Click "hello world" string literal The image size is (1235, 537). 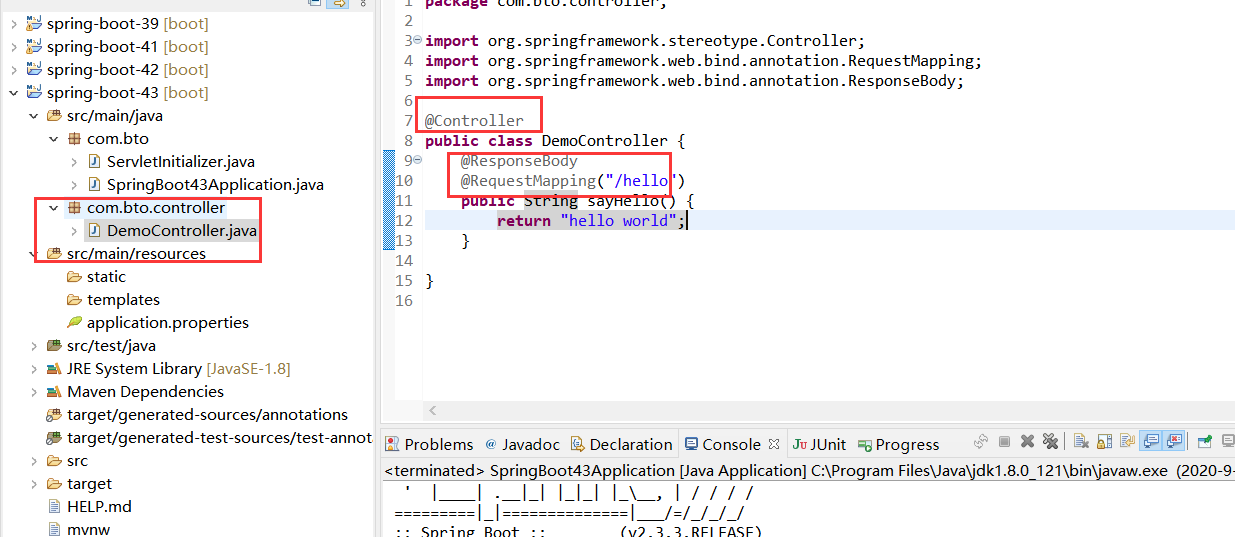coord(619,220)
